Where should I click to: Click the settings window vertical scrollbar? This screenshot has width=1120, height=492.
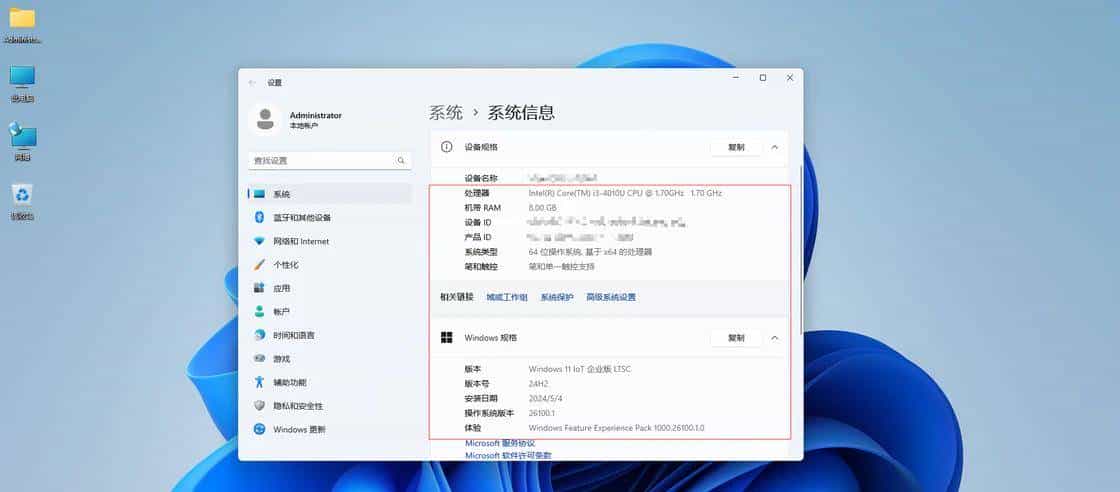pyautogui.click(x=801, y=250)
